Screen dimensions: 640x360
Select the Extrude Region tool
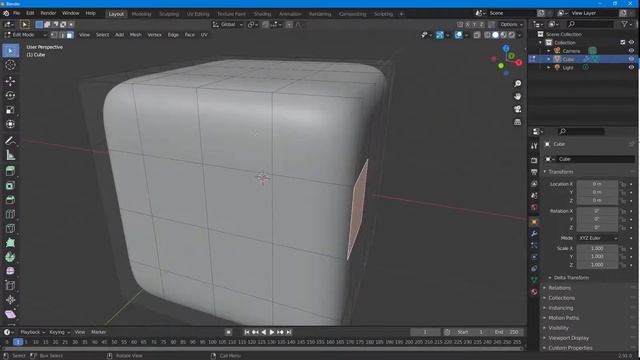tap(10, 171)
